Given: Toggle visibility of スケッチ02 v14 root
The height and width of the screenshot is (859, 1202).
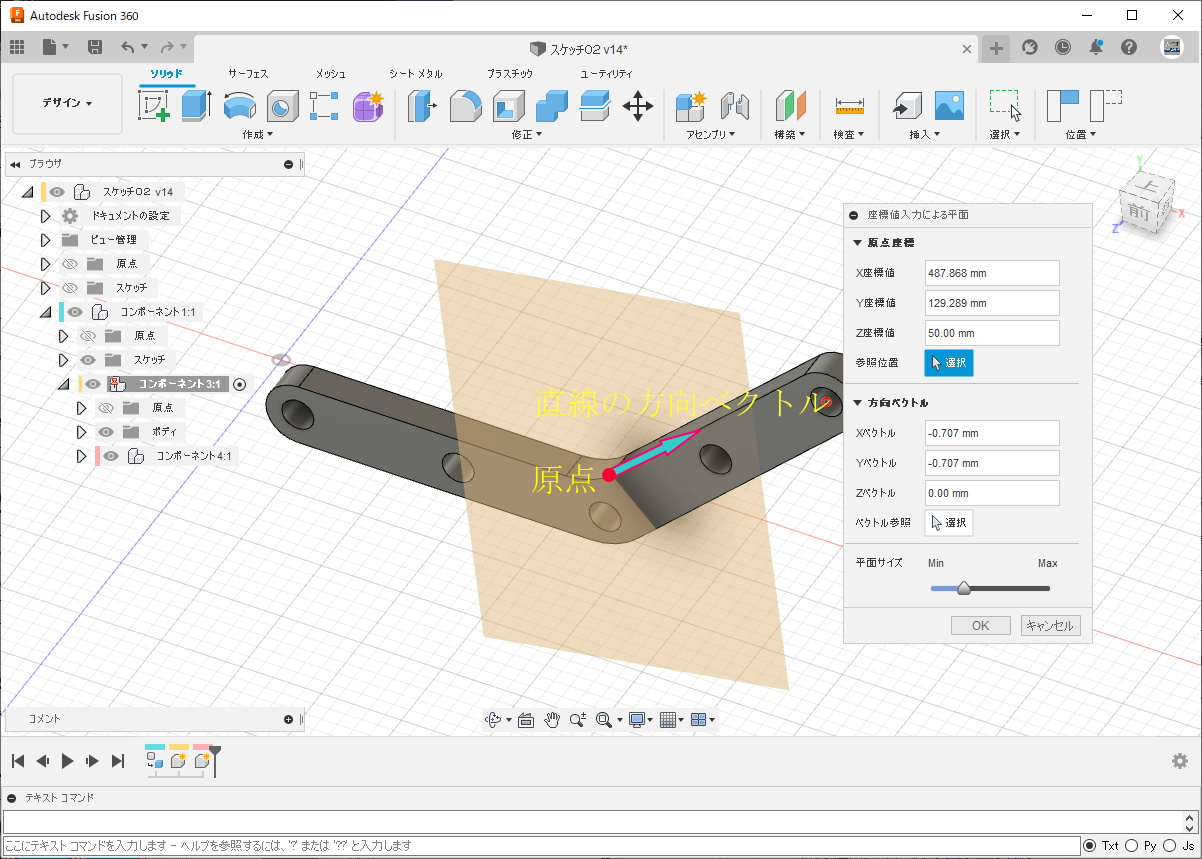Looking at the screenshot, I should [x=58, y=192].
